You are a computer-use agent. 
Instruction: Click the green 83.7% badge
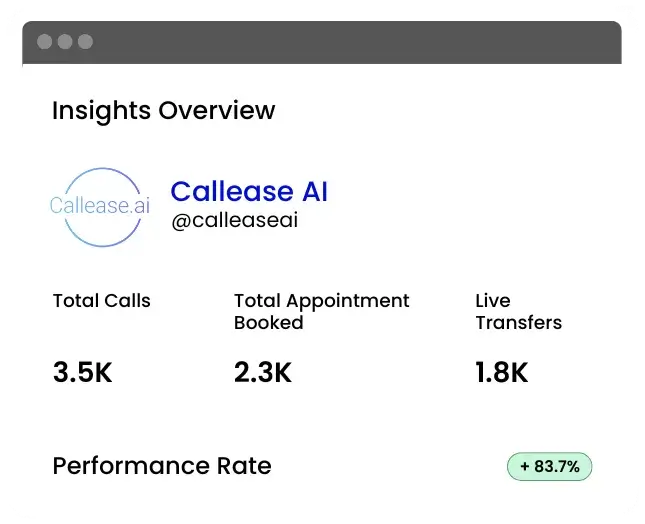point(550,467)
